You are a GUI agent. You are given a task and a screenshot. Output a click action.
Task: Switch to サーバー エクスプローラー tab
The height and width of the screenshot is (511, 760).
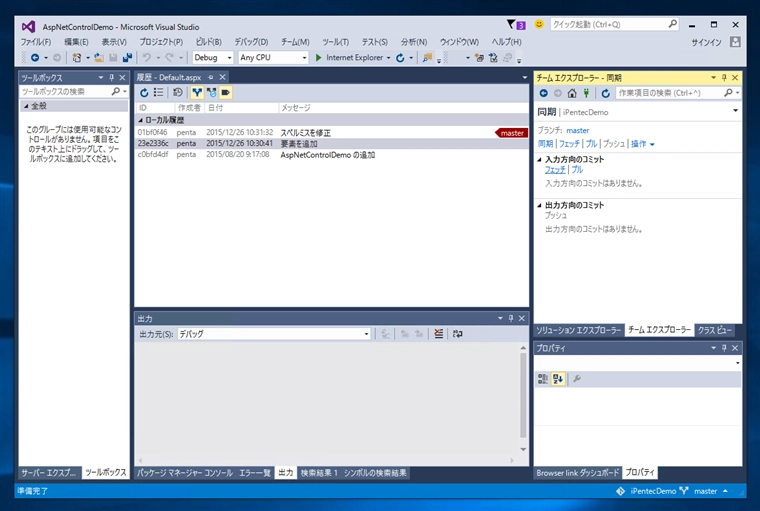48,473
